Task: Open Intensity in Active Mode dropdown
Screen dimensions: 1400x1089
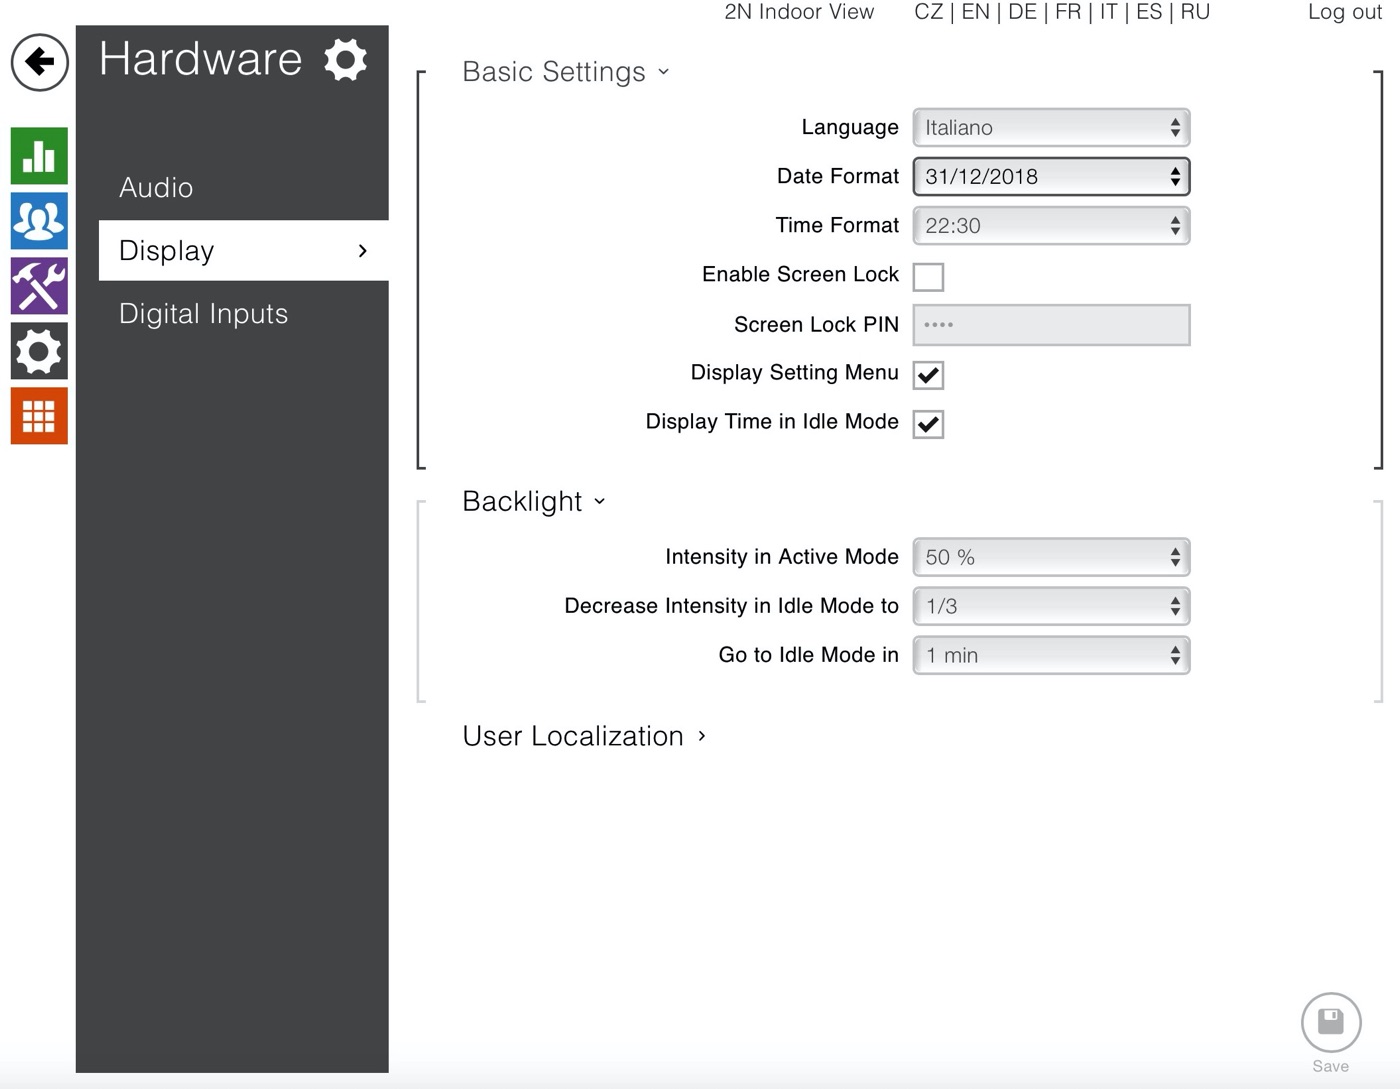Action: pyautogui.click(x=1051, y=557)
